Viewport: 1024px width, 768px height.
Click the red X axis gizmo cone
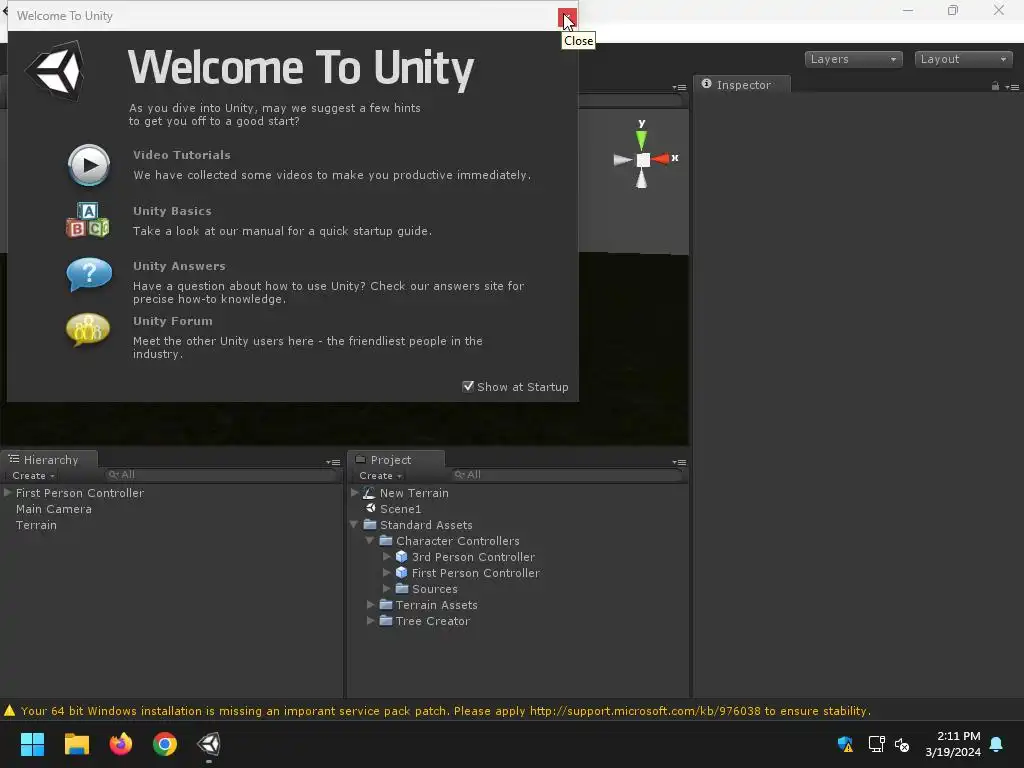pyautogui.click(x=661, y=159)
